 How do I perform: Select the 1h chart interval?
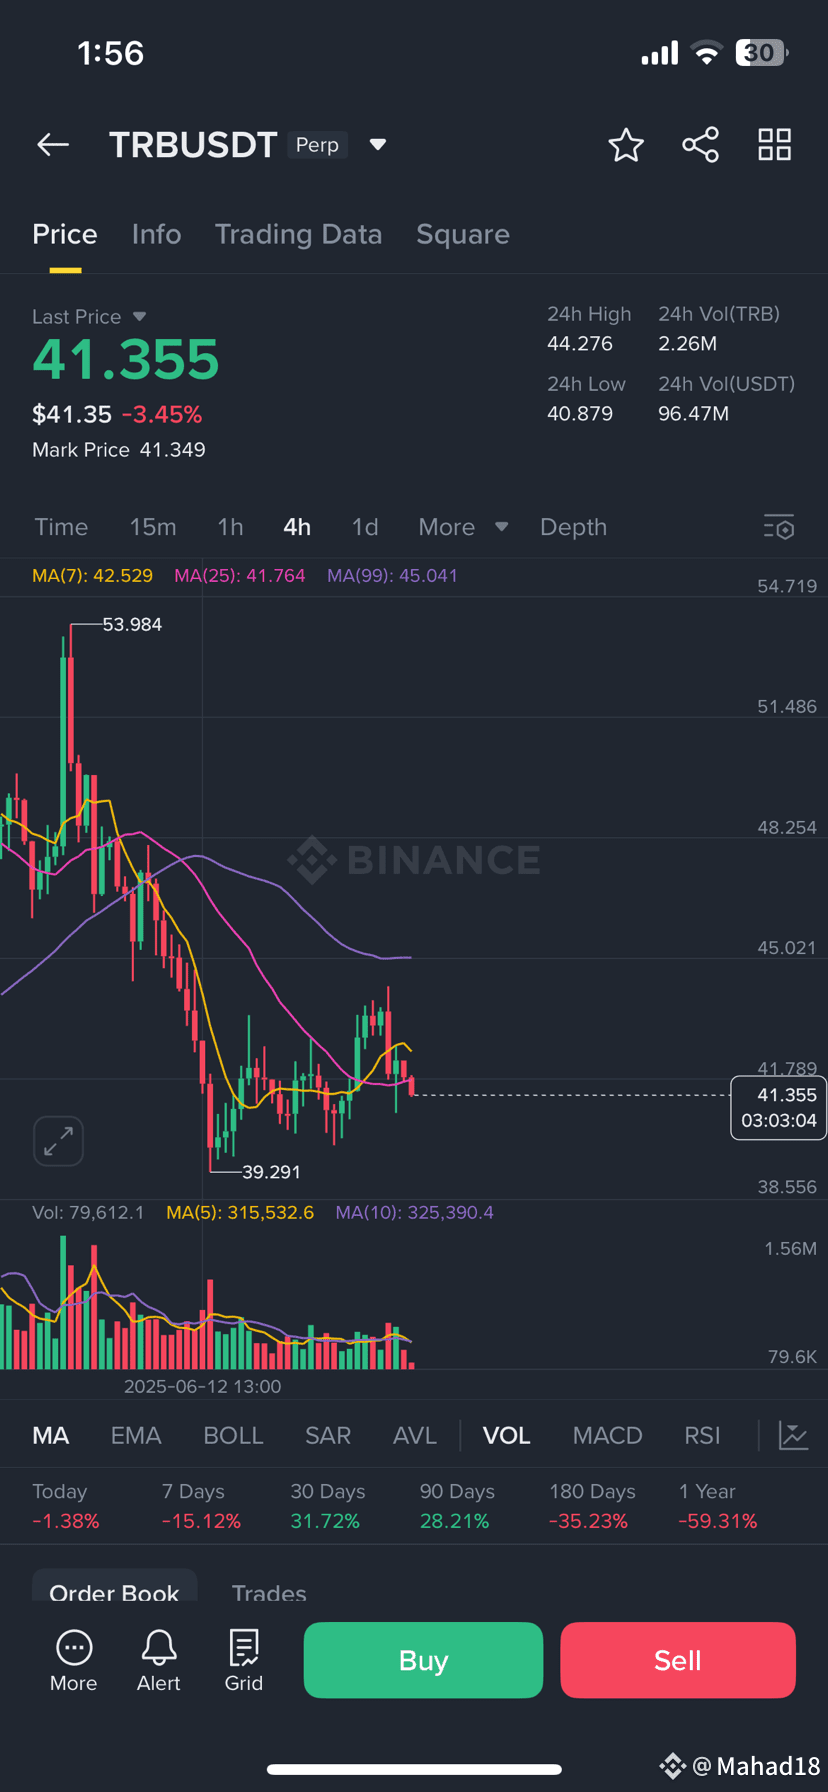(x=230, y=527)
